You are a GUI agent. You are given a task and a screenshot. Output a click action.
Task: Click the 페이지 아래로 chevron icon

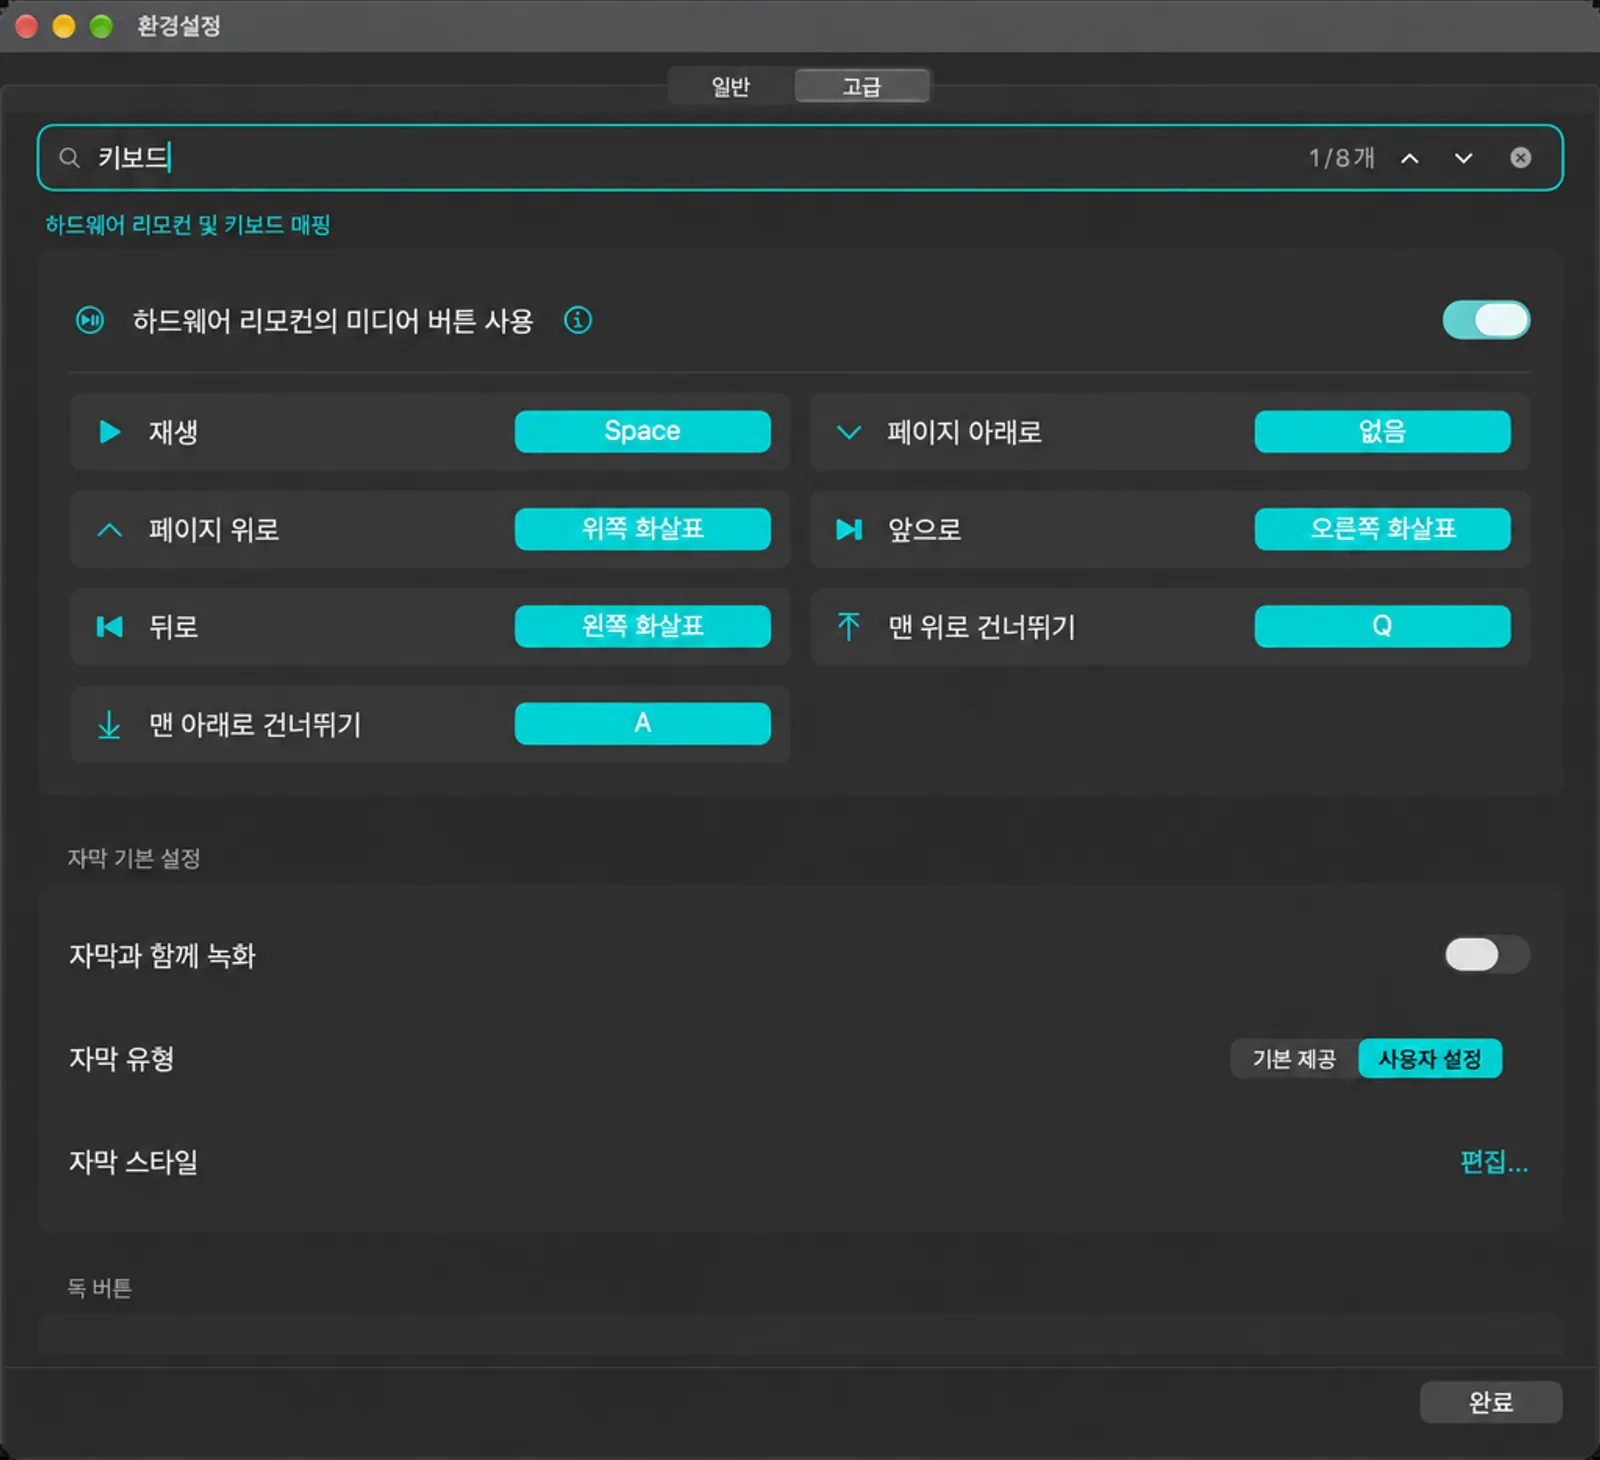849,432
